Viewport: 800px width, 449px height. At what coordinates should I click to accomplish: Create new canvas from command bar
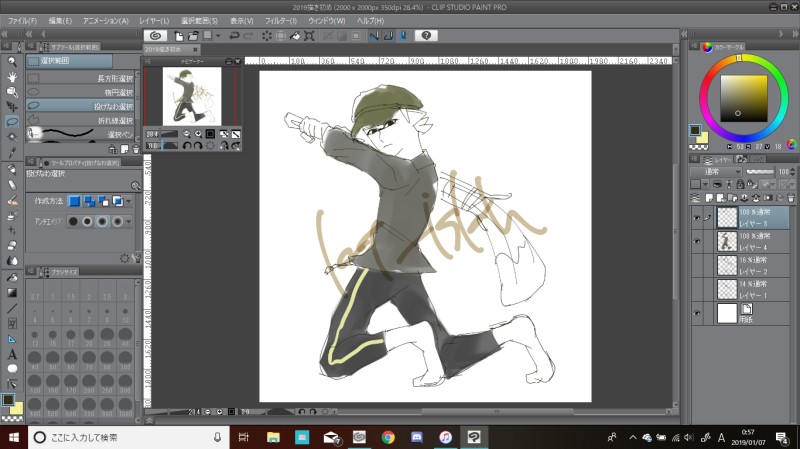pos(179,36)
